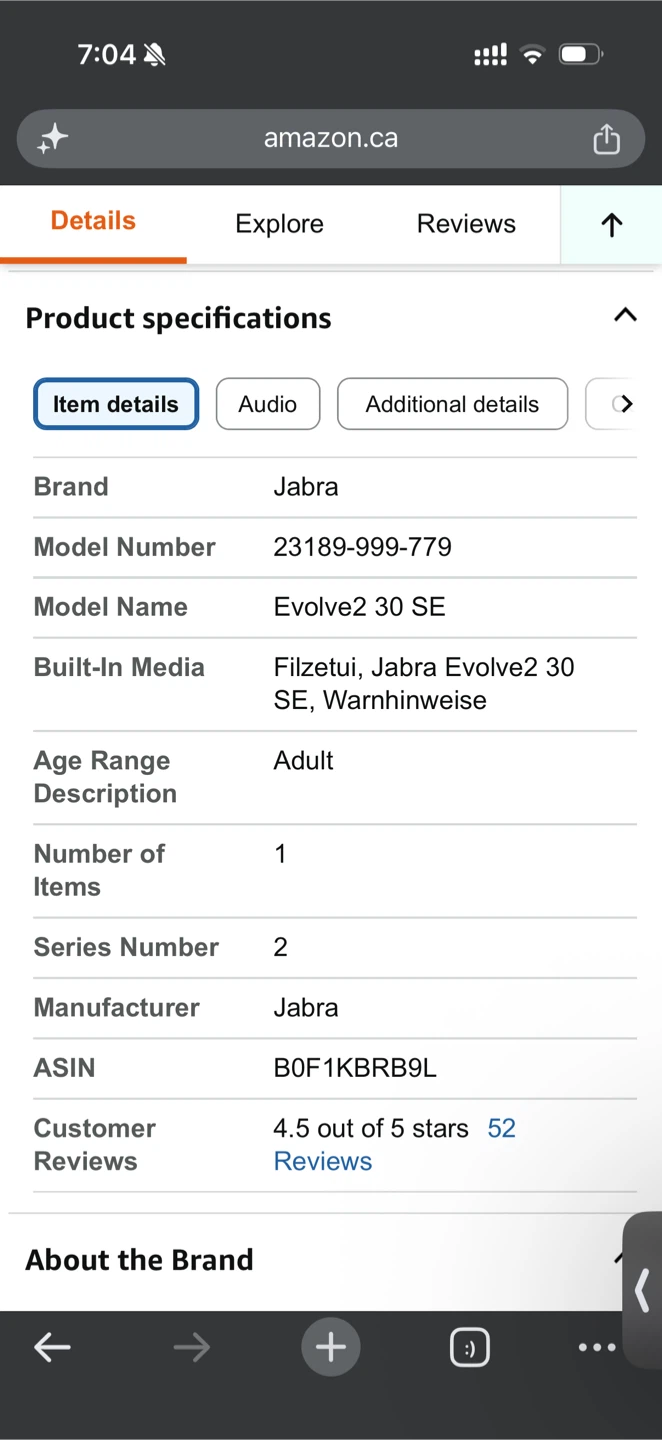Go forward with browser forward arrow
This screenshot has height=1440, width=662.
[192, 1347]
